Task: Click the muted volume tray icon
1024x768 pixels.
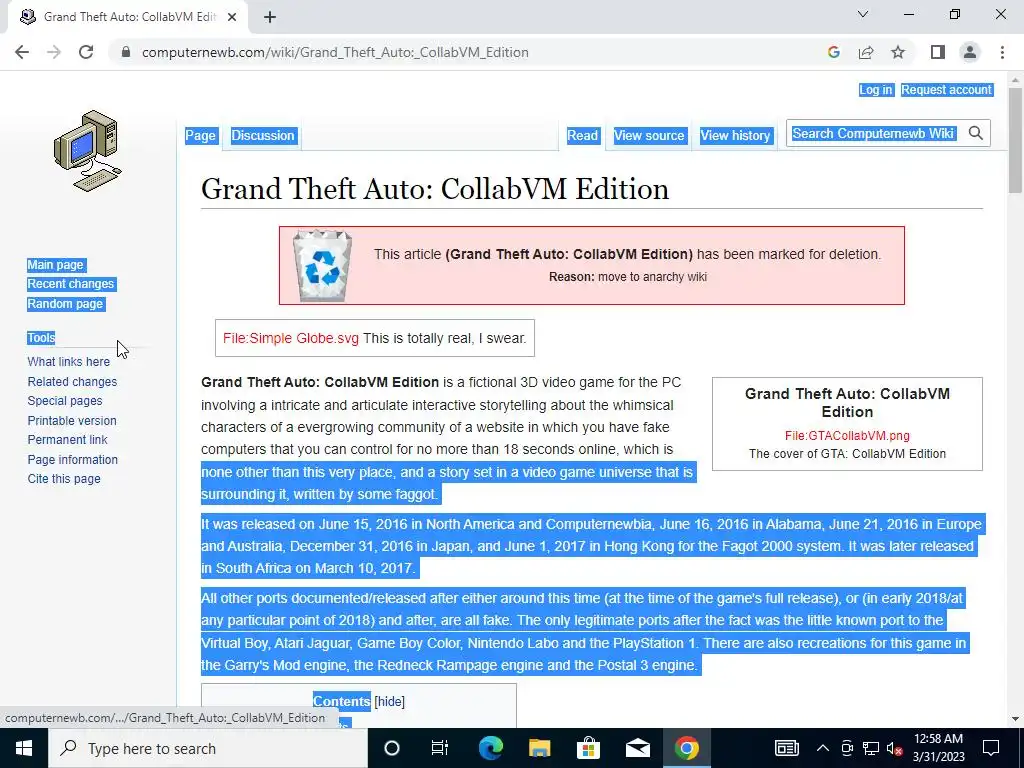Action: [895, 748]
